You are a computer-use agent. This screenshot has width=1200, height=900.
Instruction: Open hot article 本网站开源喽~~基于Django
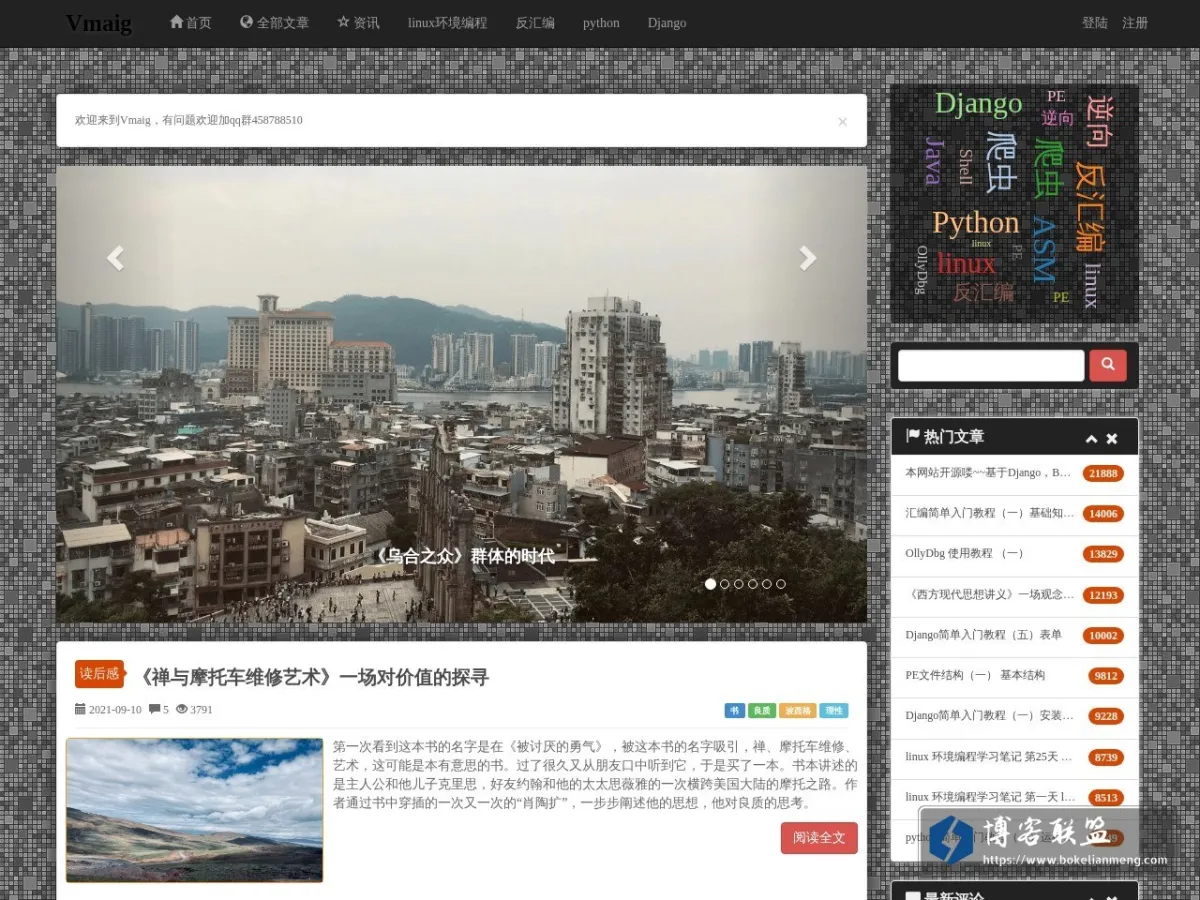click(x=988, y=473)
